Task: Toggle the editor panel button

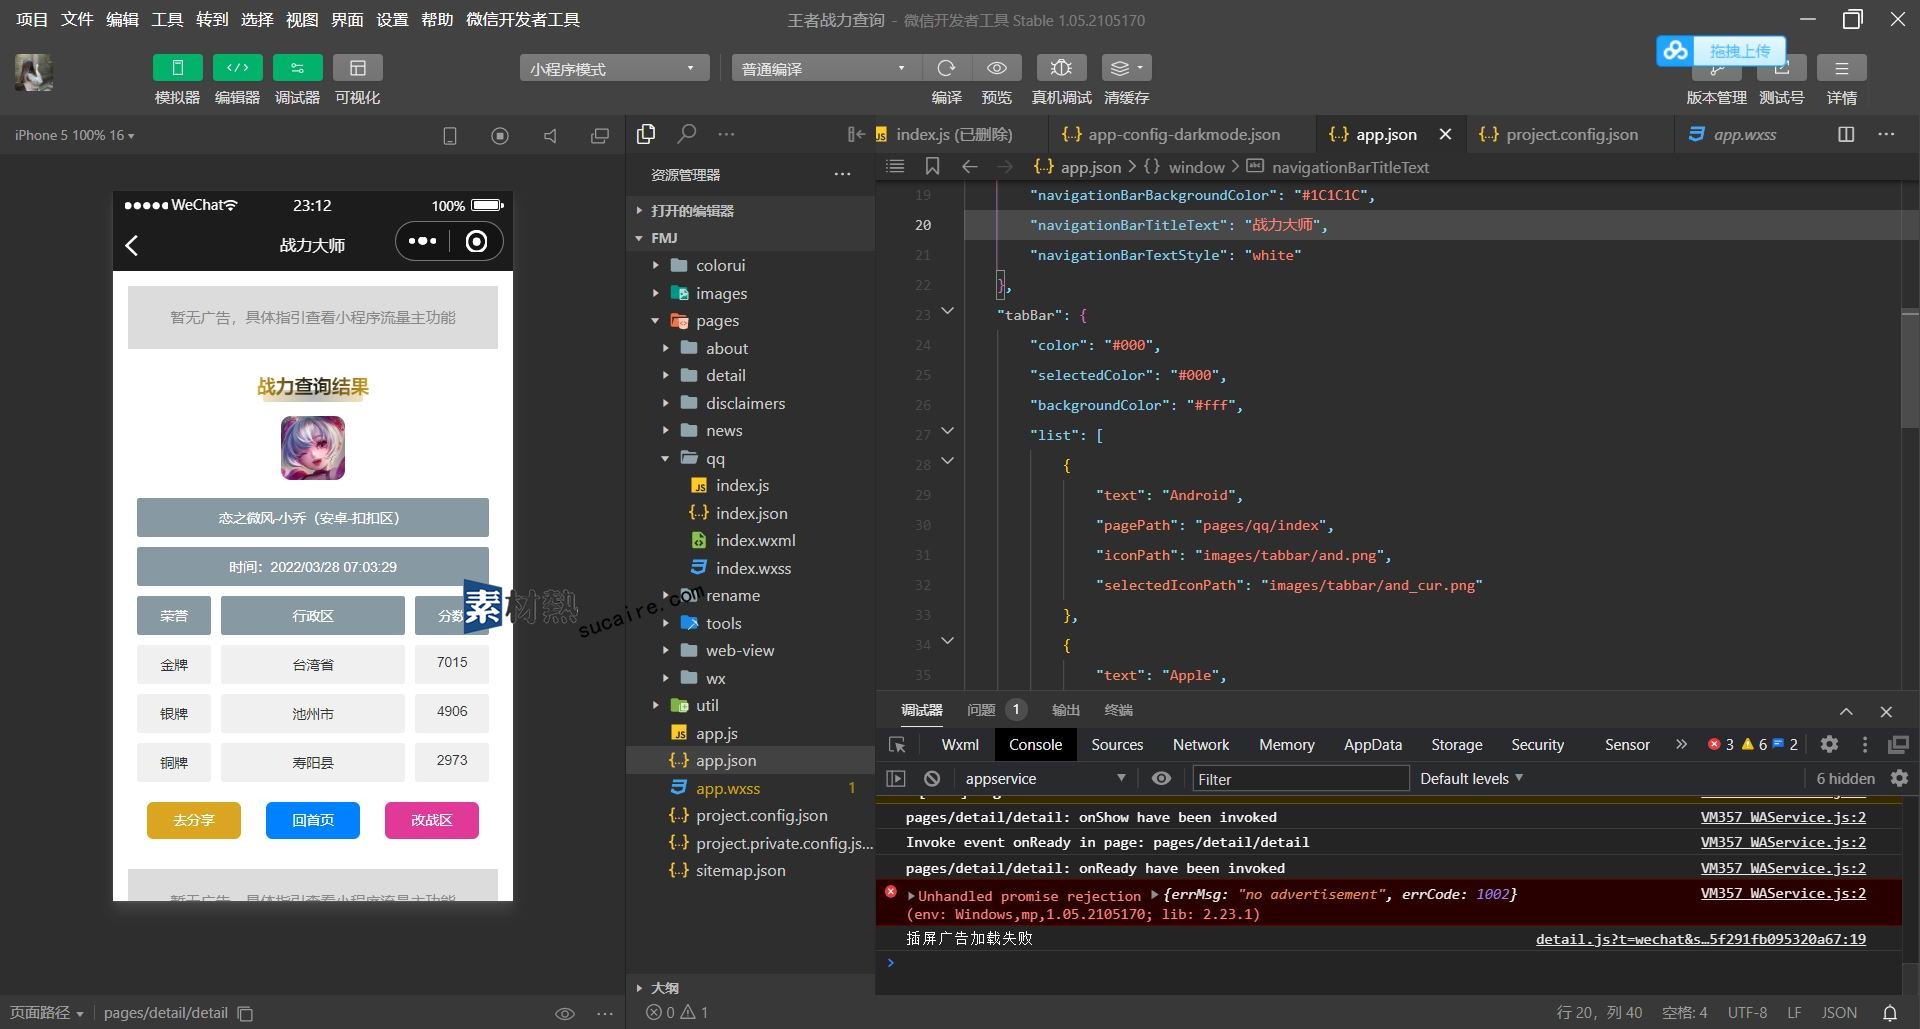Action: pos(237,68)
